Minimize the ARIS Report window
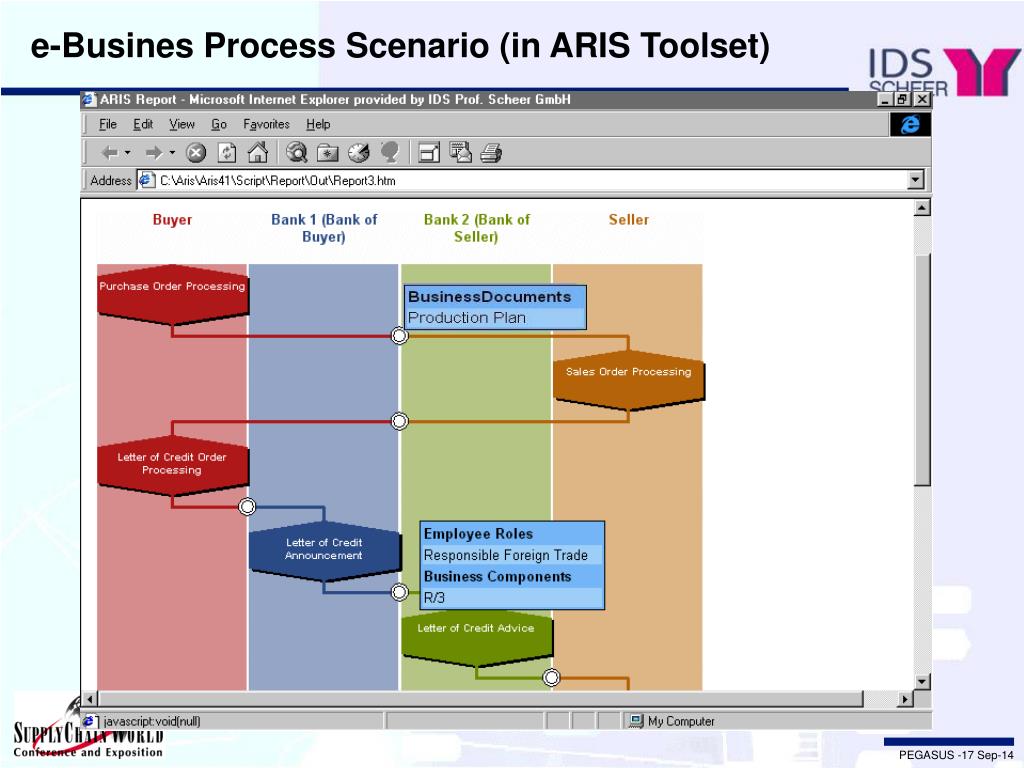 tap(885, 99)
